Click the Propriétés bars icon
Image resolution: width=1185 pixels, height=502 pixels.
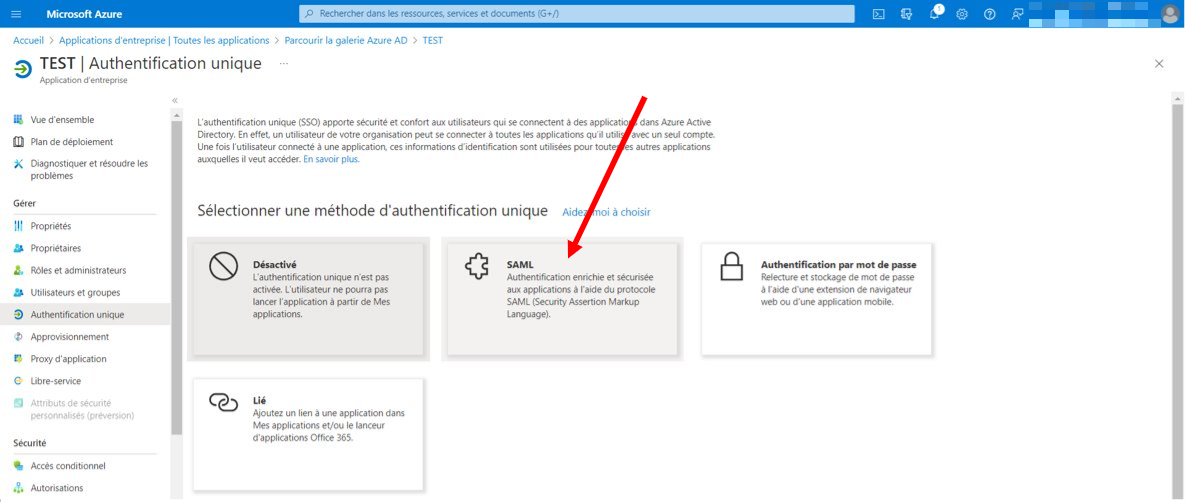click(x=19, y=226)
